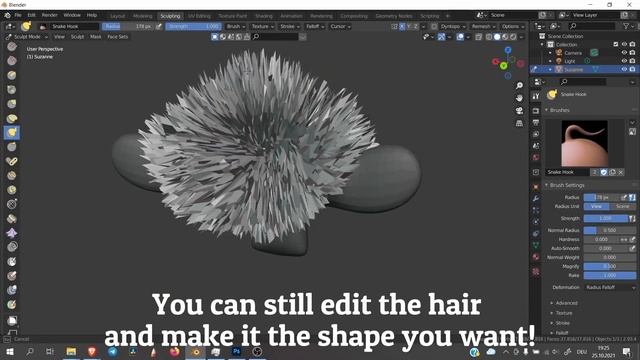640x360 pixels.
Task: Toggle the Collection exclude checkbox
Action: 616,44
